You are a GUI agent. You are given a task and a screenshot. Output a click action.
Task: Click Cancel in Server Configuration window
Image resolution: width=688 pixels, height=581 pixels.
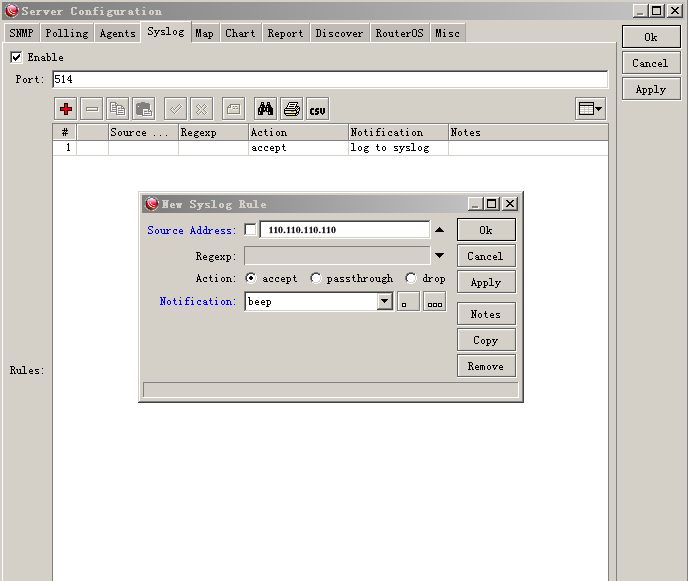pos(651,63)
